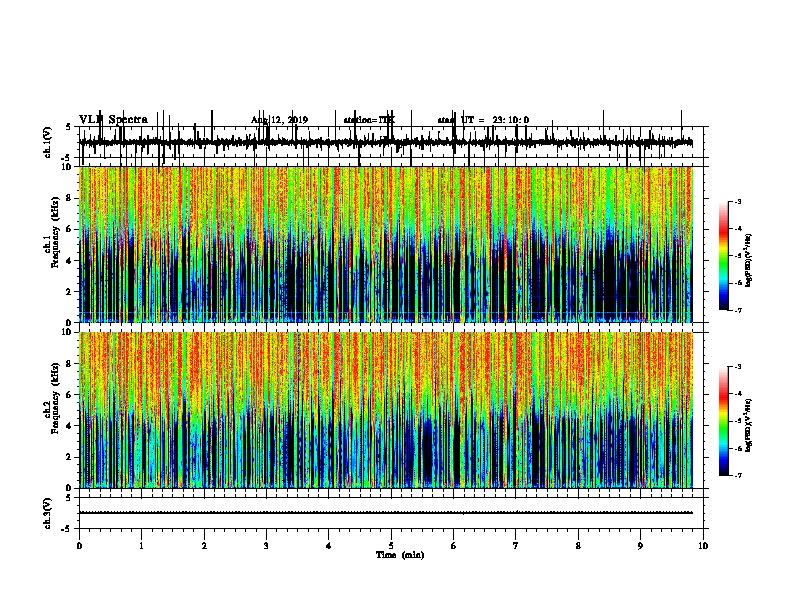
Task: Click time axis tick label "3"
Action: [266, 546]
